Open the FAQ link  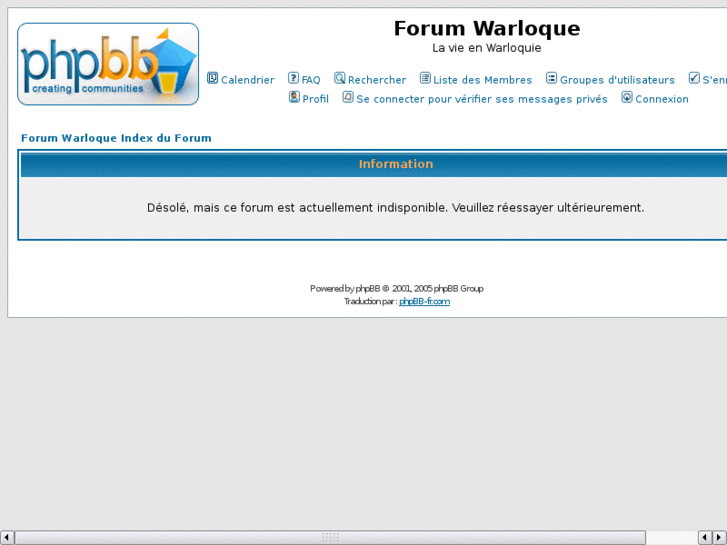tap(311, 80)
